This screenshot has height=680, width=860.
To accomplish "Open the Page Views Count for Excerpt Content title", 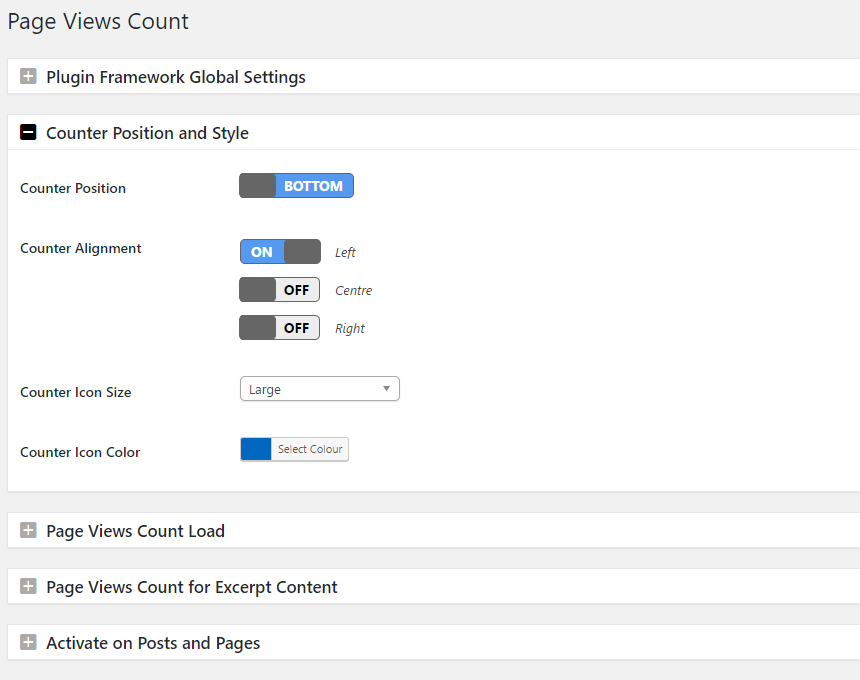I will [192, 587].
